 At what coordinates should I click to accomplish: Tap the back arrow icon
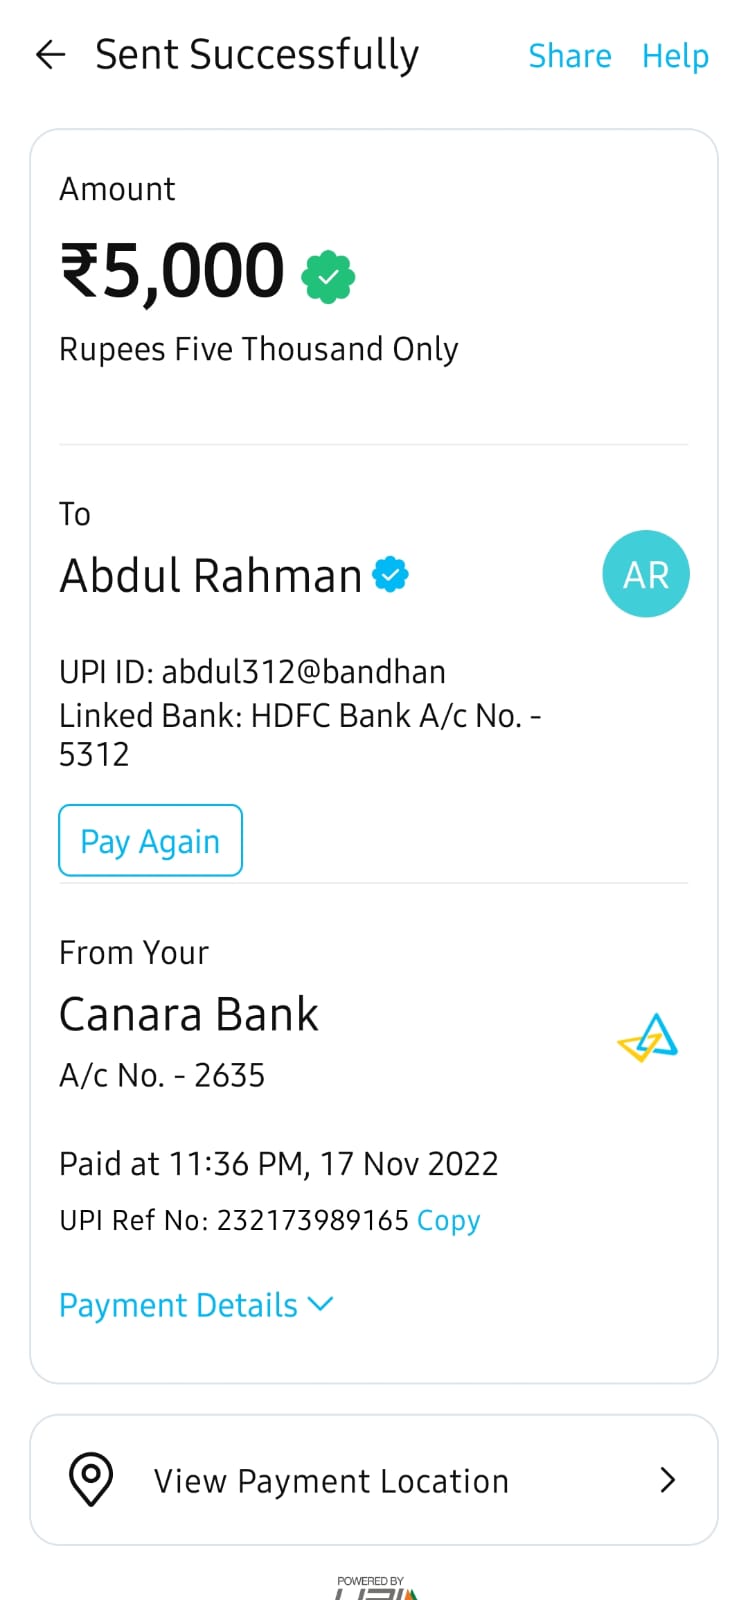pos(50,55)
